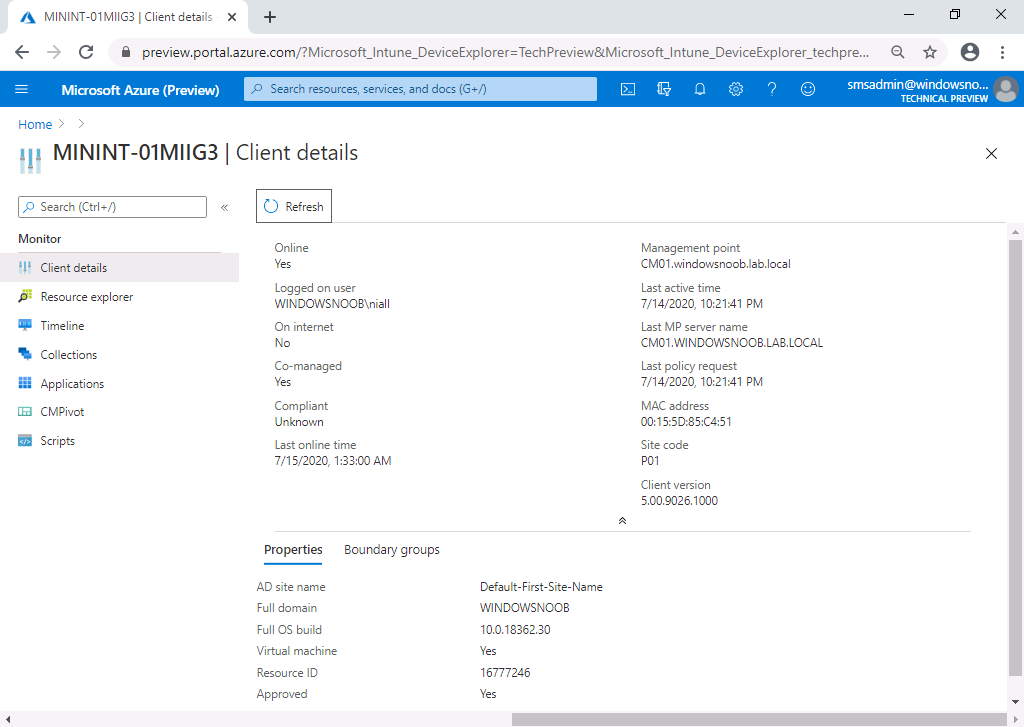Open the Azure portal hamburger menu
The height and width of the screenshot is (727, 1024).
pos(22,89)
